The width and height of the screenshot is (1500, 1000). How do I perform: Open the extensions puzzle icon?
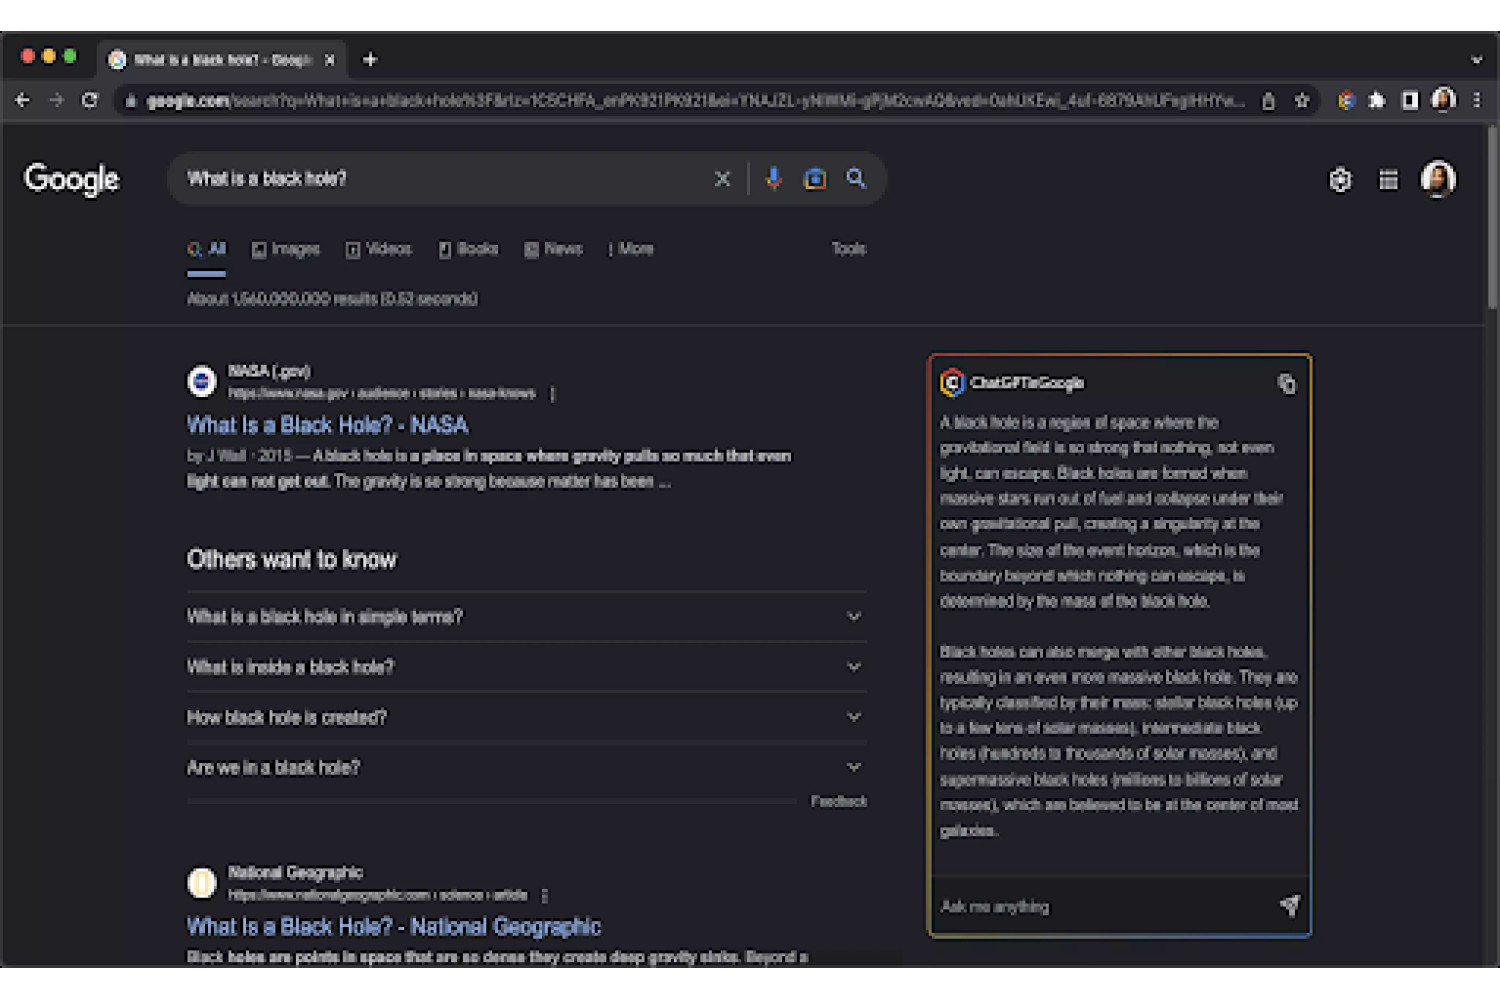1377,100
